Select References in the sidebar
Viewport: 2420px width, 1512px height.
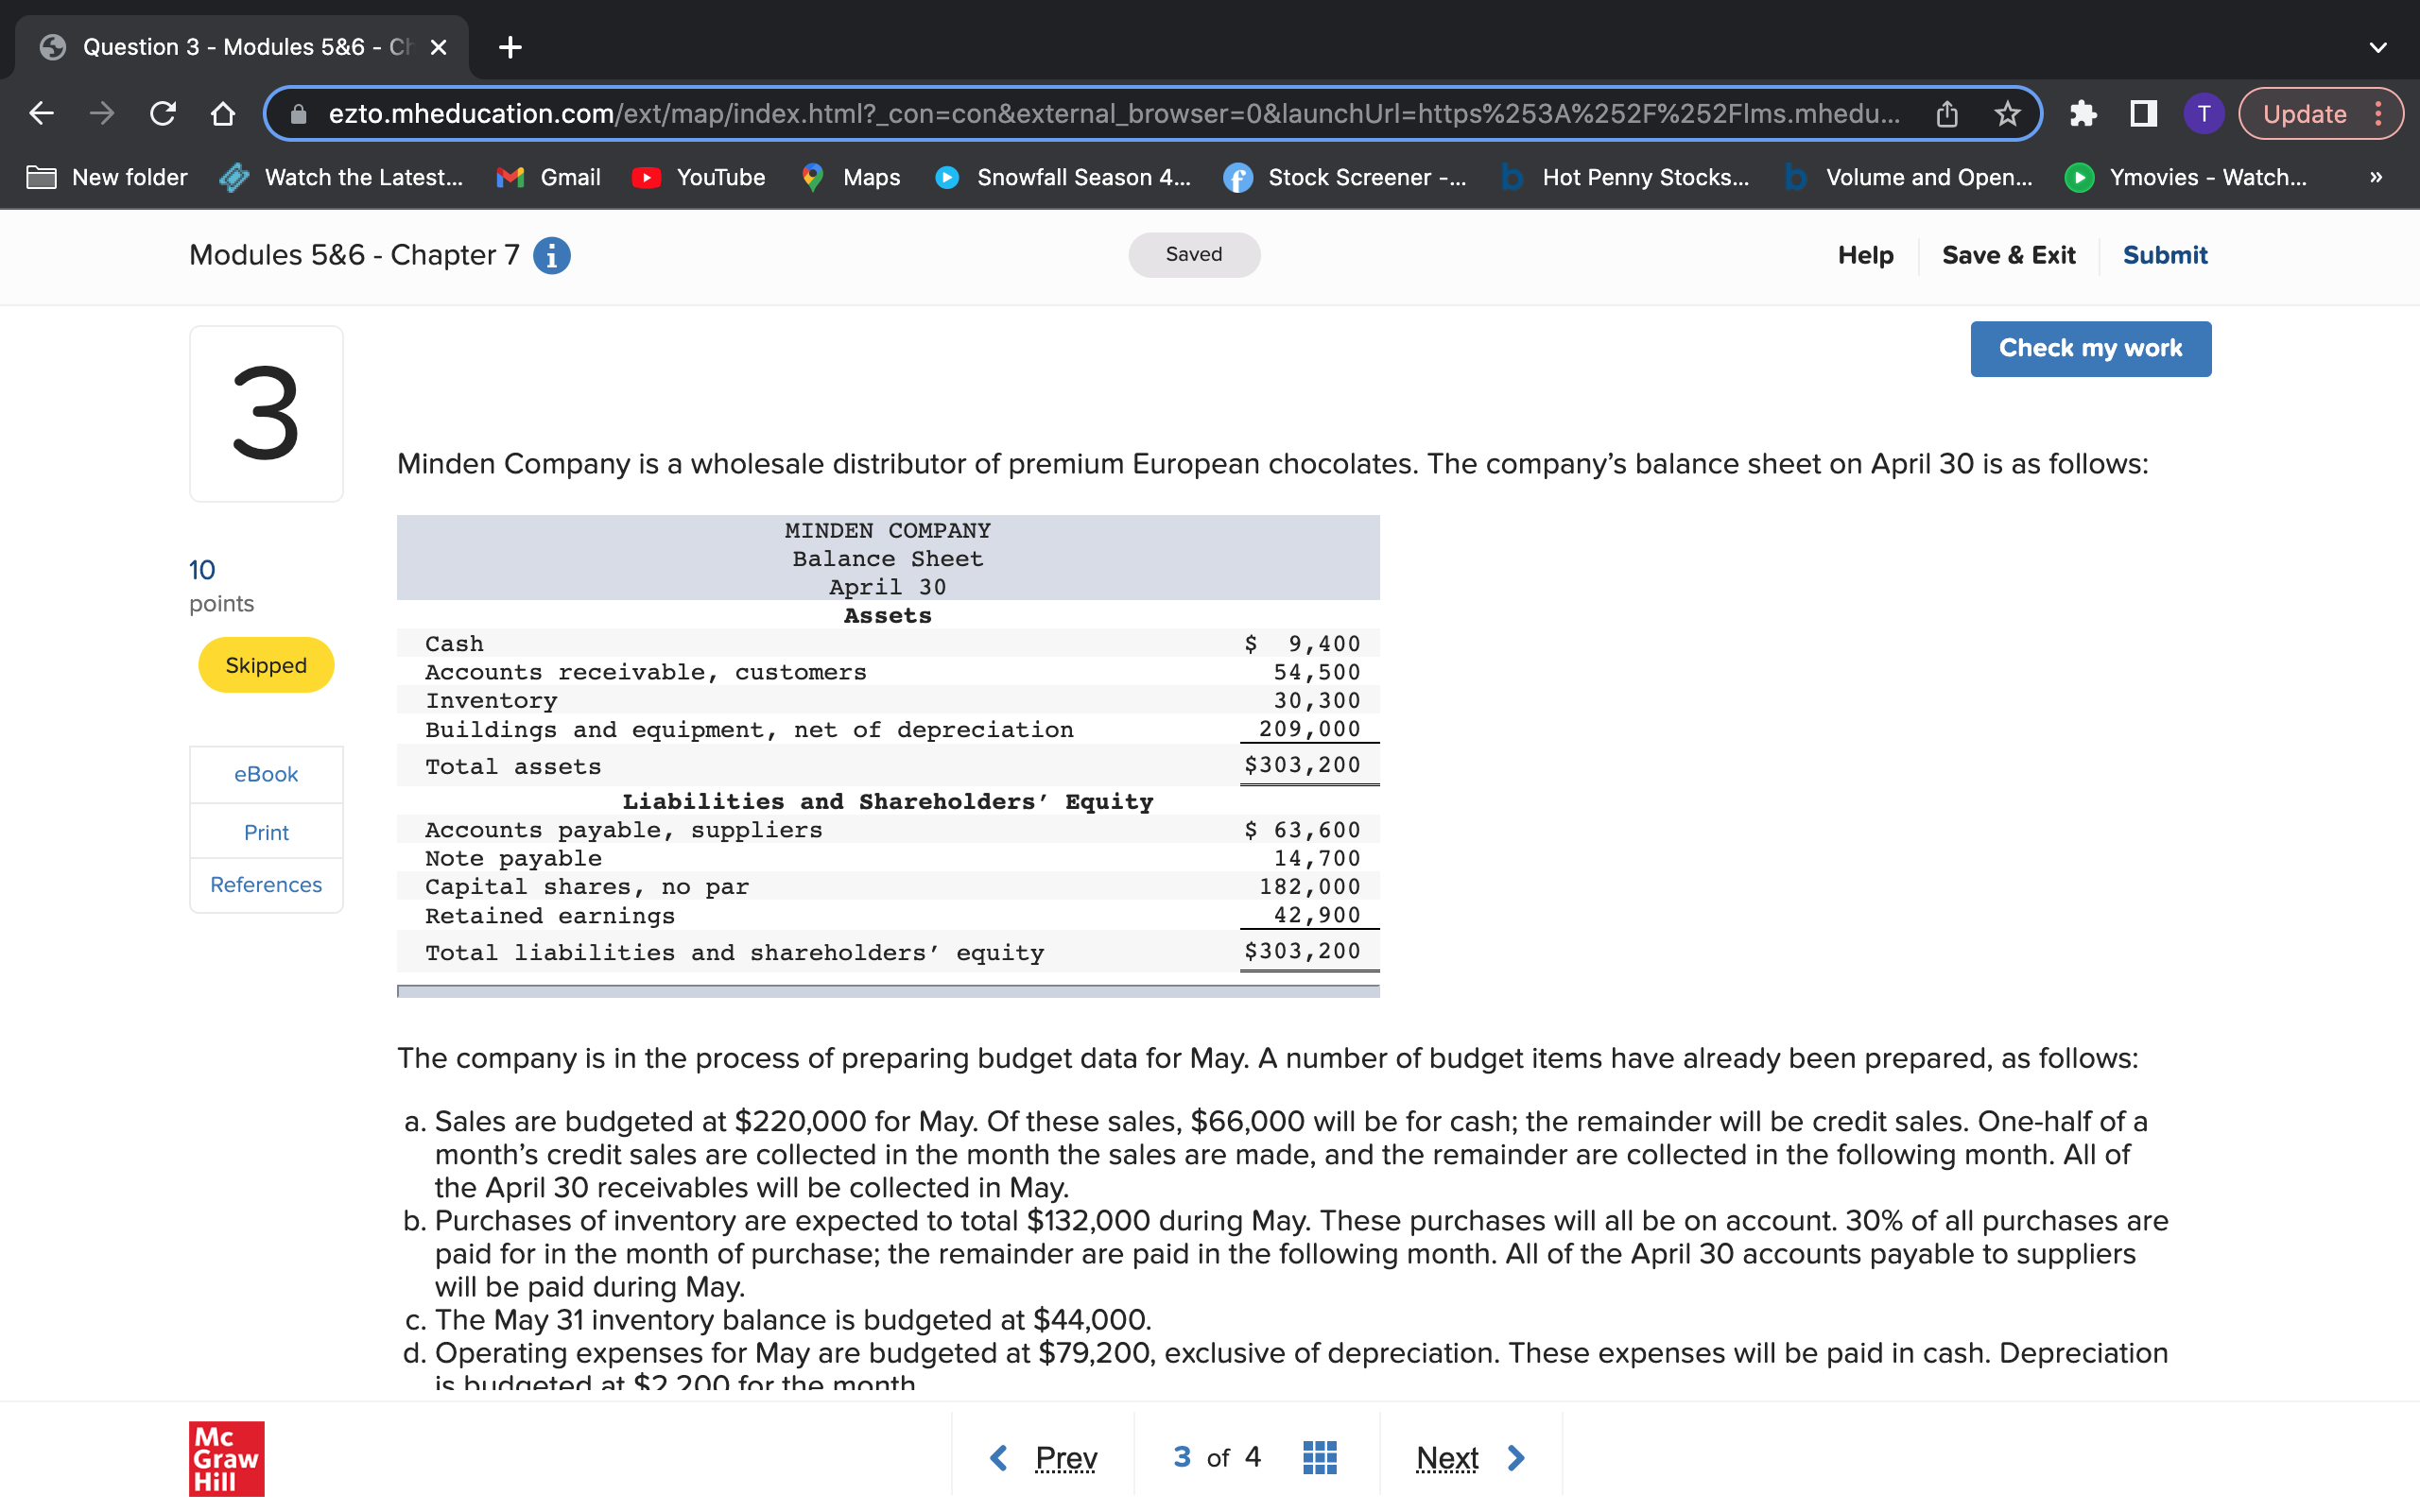265,885
